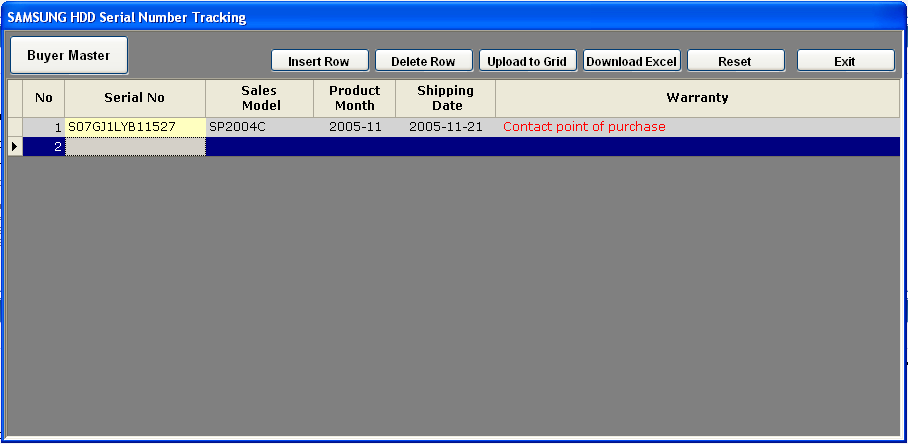The height and width of the screenshot is (444, 908).
Task: Select the SP2004C sales model cell
Action: [260, 127]
